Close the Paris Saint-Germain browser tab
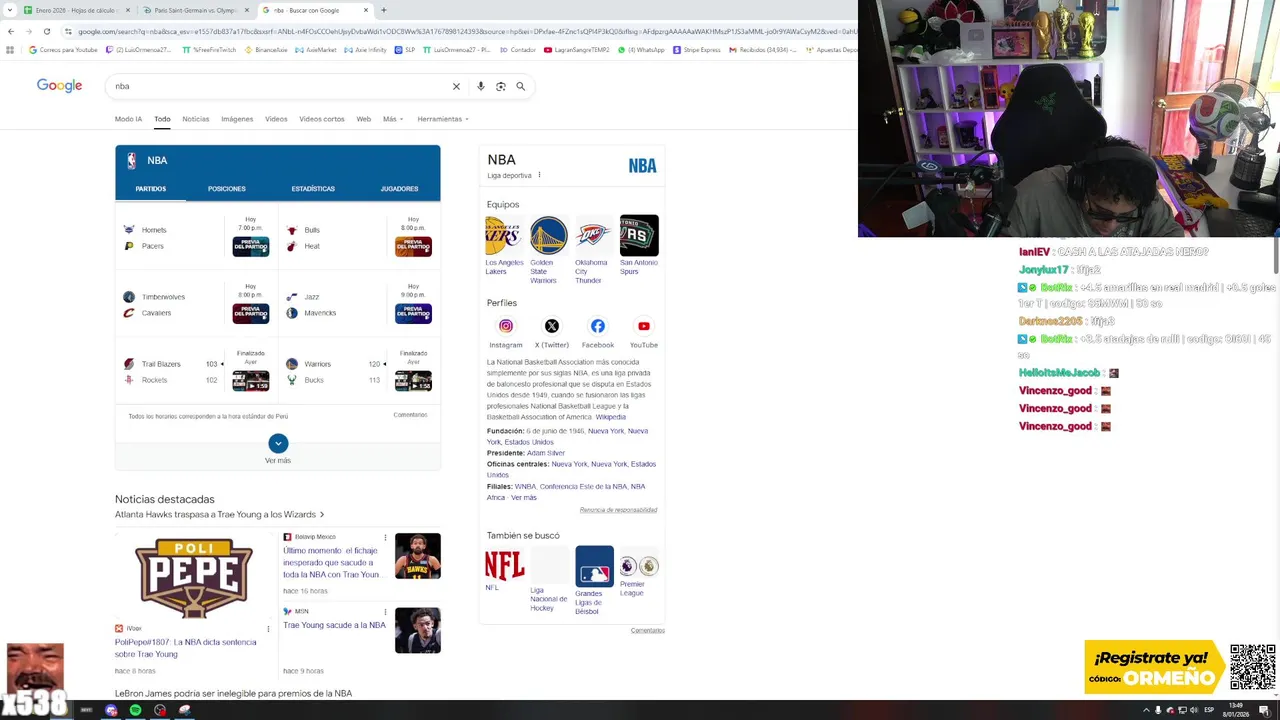Viewport: 1280px width, 720px height. tap(247, 10)
